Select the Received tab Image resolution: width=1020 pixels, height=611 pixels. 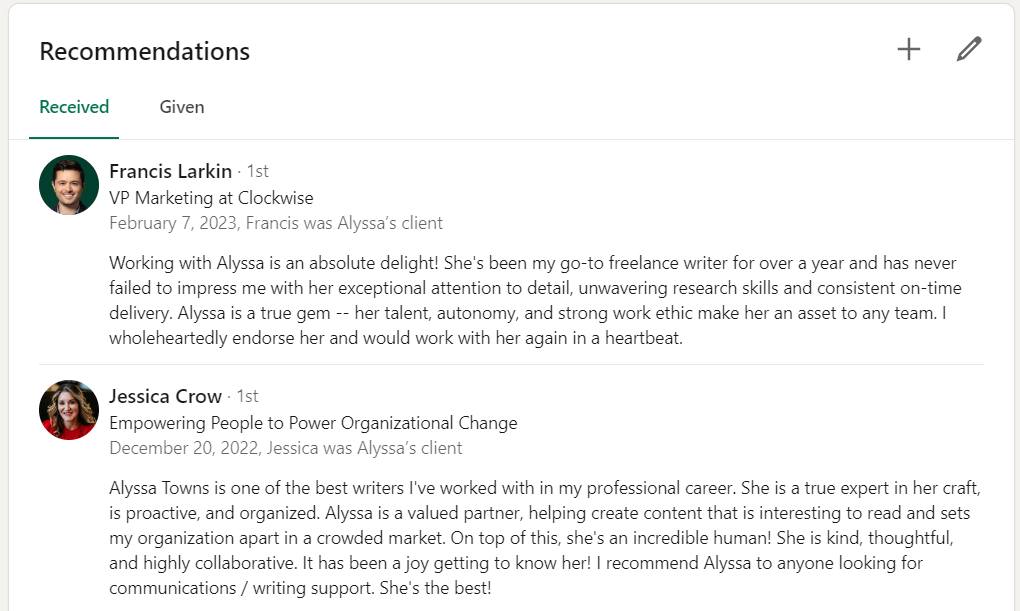click(x=74, y=107)
